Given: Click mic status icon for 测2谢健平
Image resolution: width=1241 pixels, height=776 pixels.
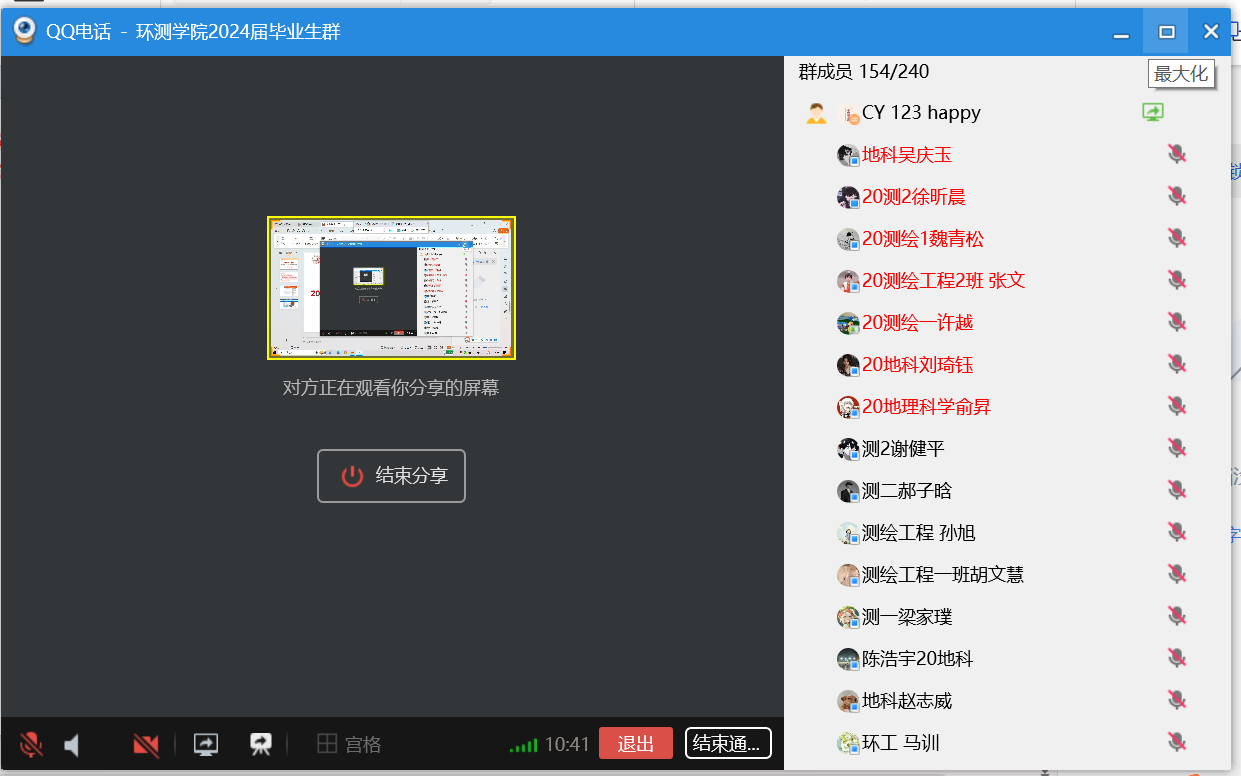Looking at the screenshot, I should click(1177, 449).
